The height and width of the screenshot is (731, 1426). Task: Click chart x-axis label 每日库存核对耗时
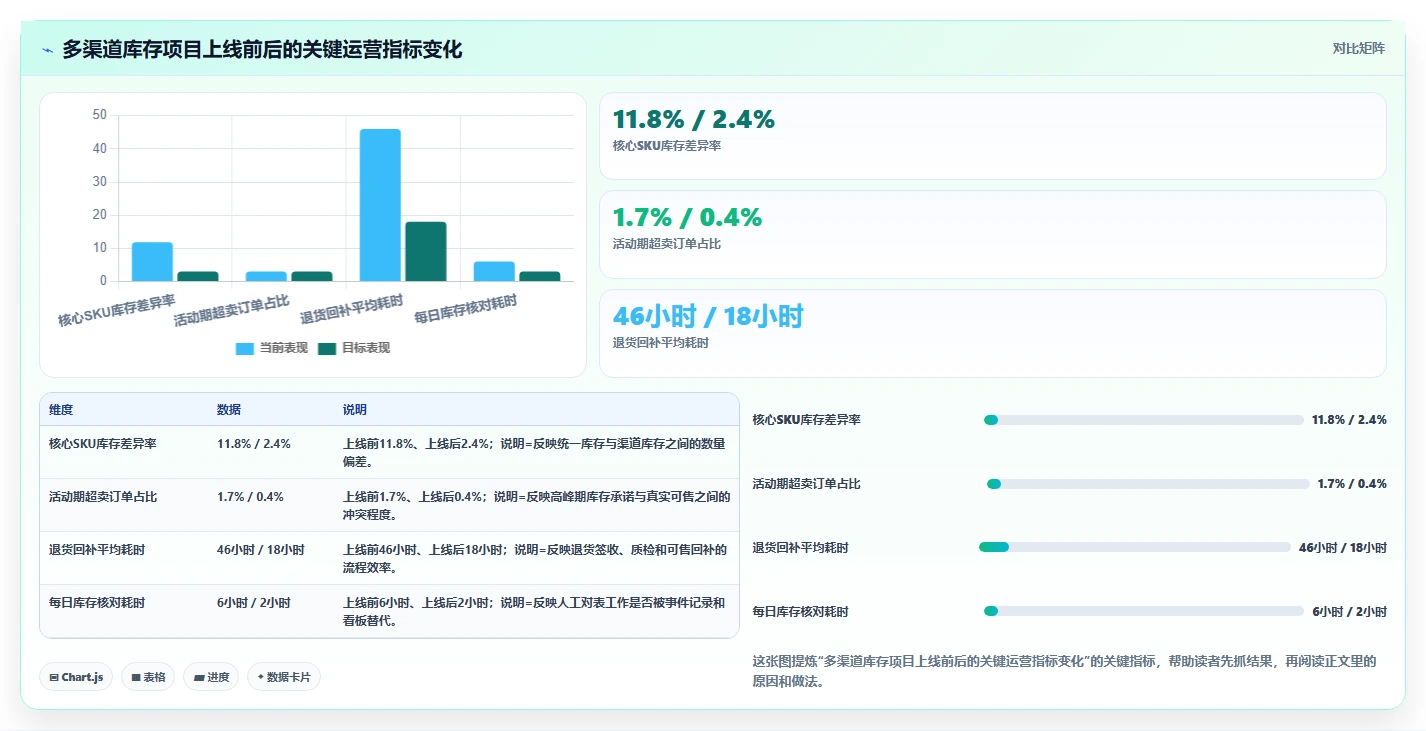pyautogui.click(x=466, y=309)
